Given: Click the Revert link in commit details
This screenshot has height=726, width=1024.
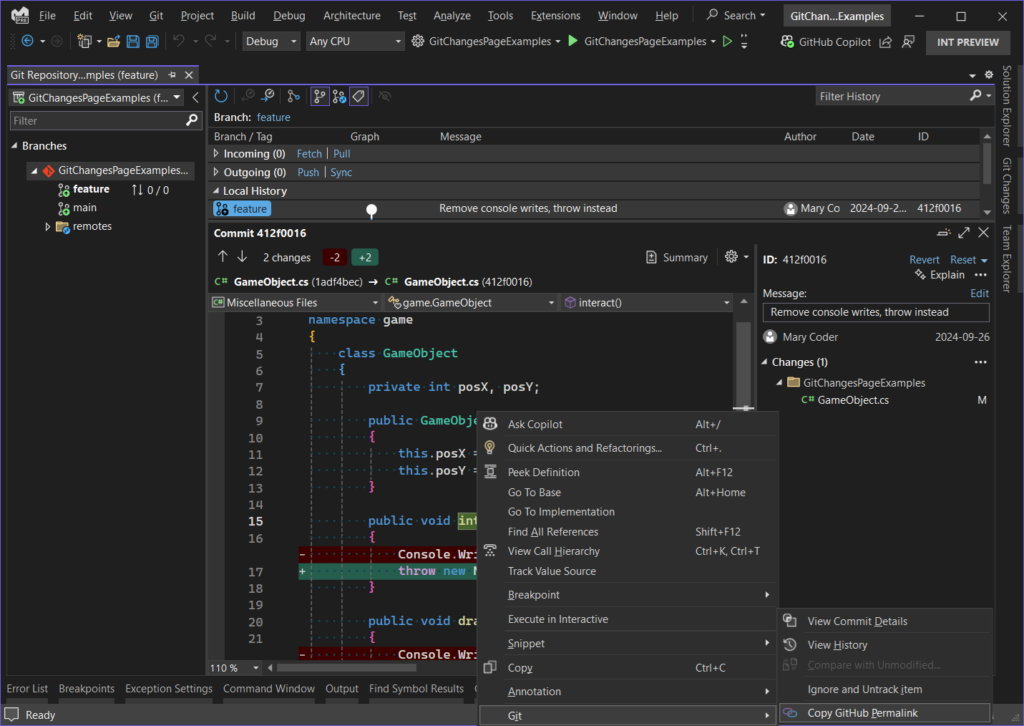Looking at the screenshot, I should tap(924, 259).
